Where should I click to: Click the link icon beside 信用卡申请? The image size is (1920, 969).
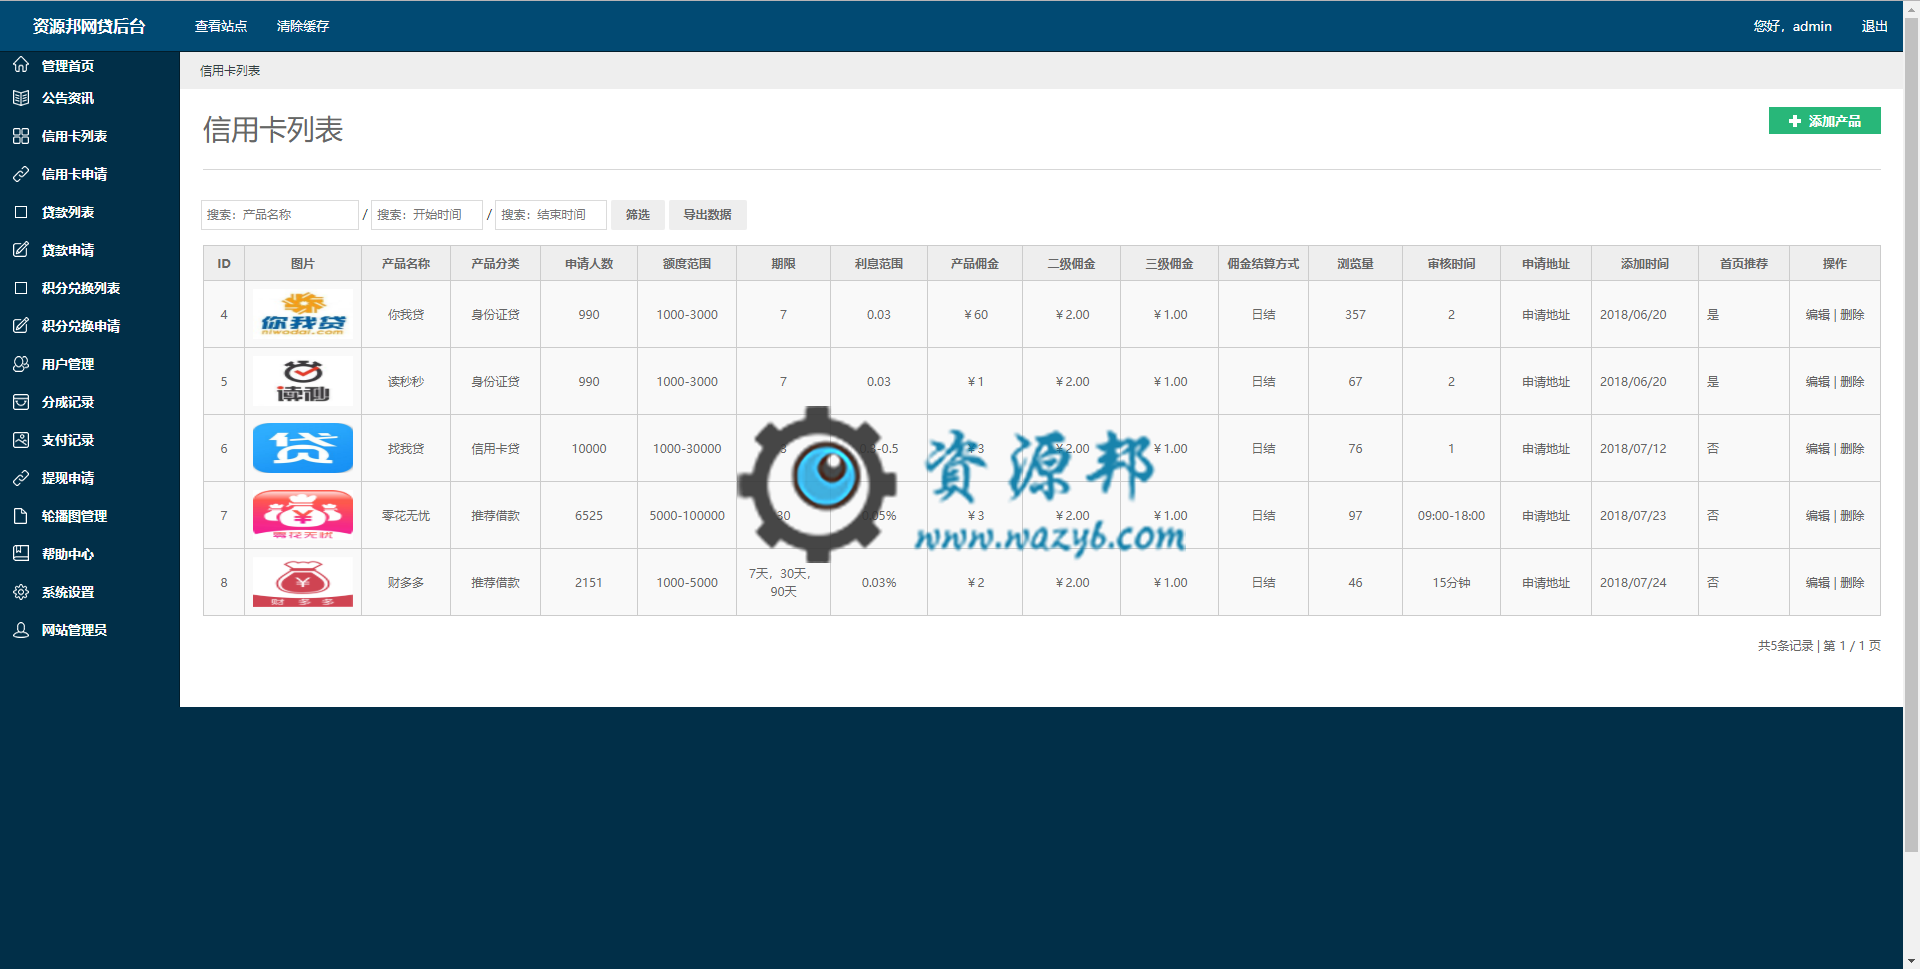click(x=21, y=174)
